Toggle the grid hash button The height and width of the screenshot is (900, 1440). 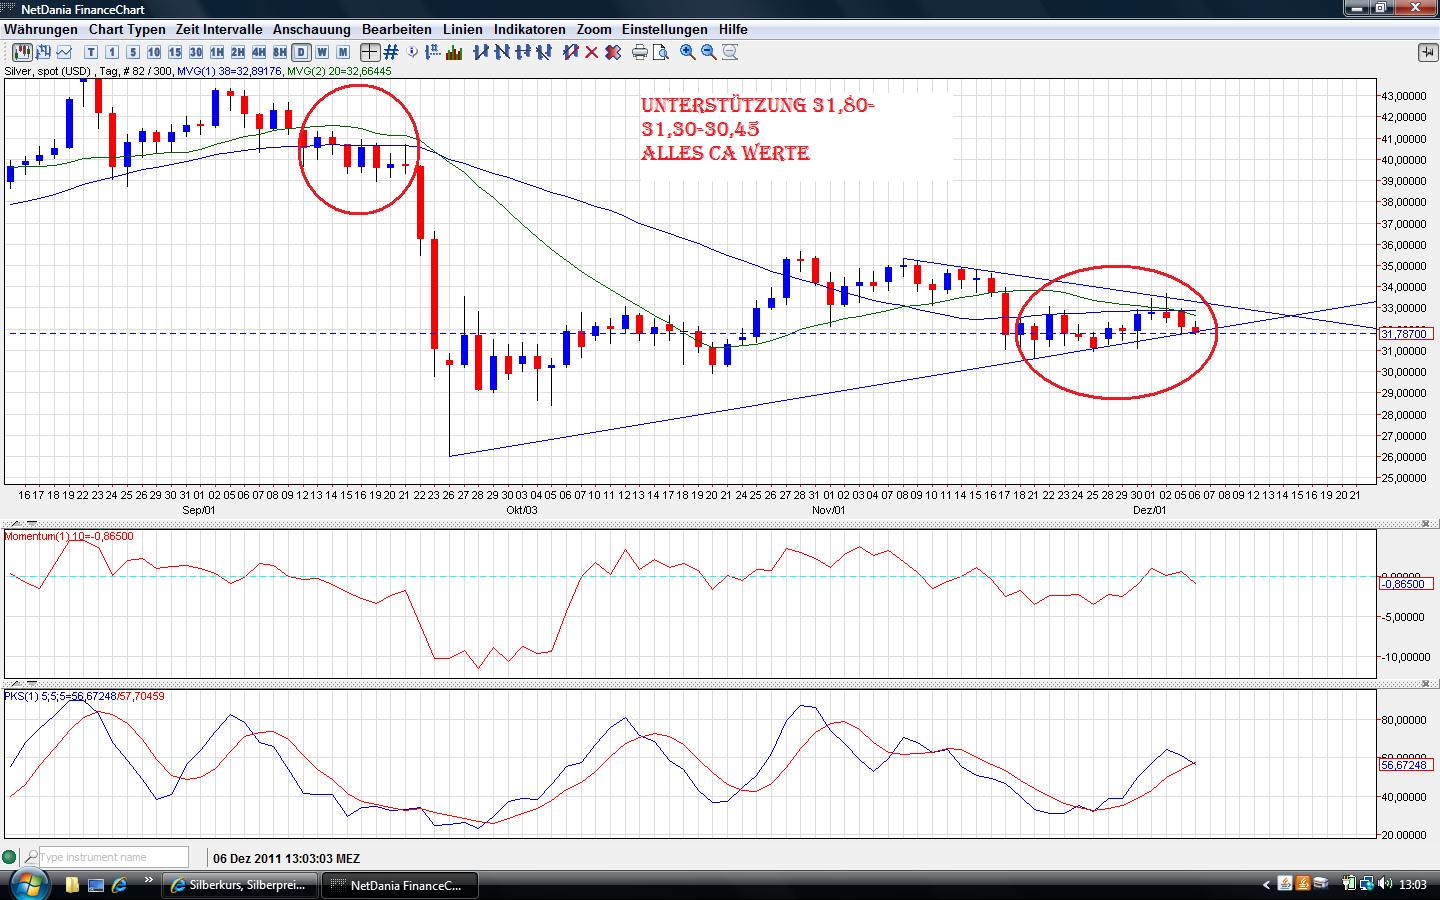[x=391, y=52]
